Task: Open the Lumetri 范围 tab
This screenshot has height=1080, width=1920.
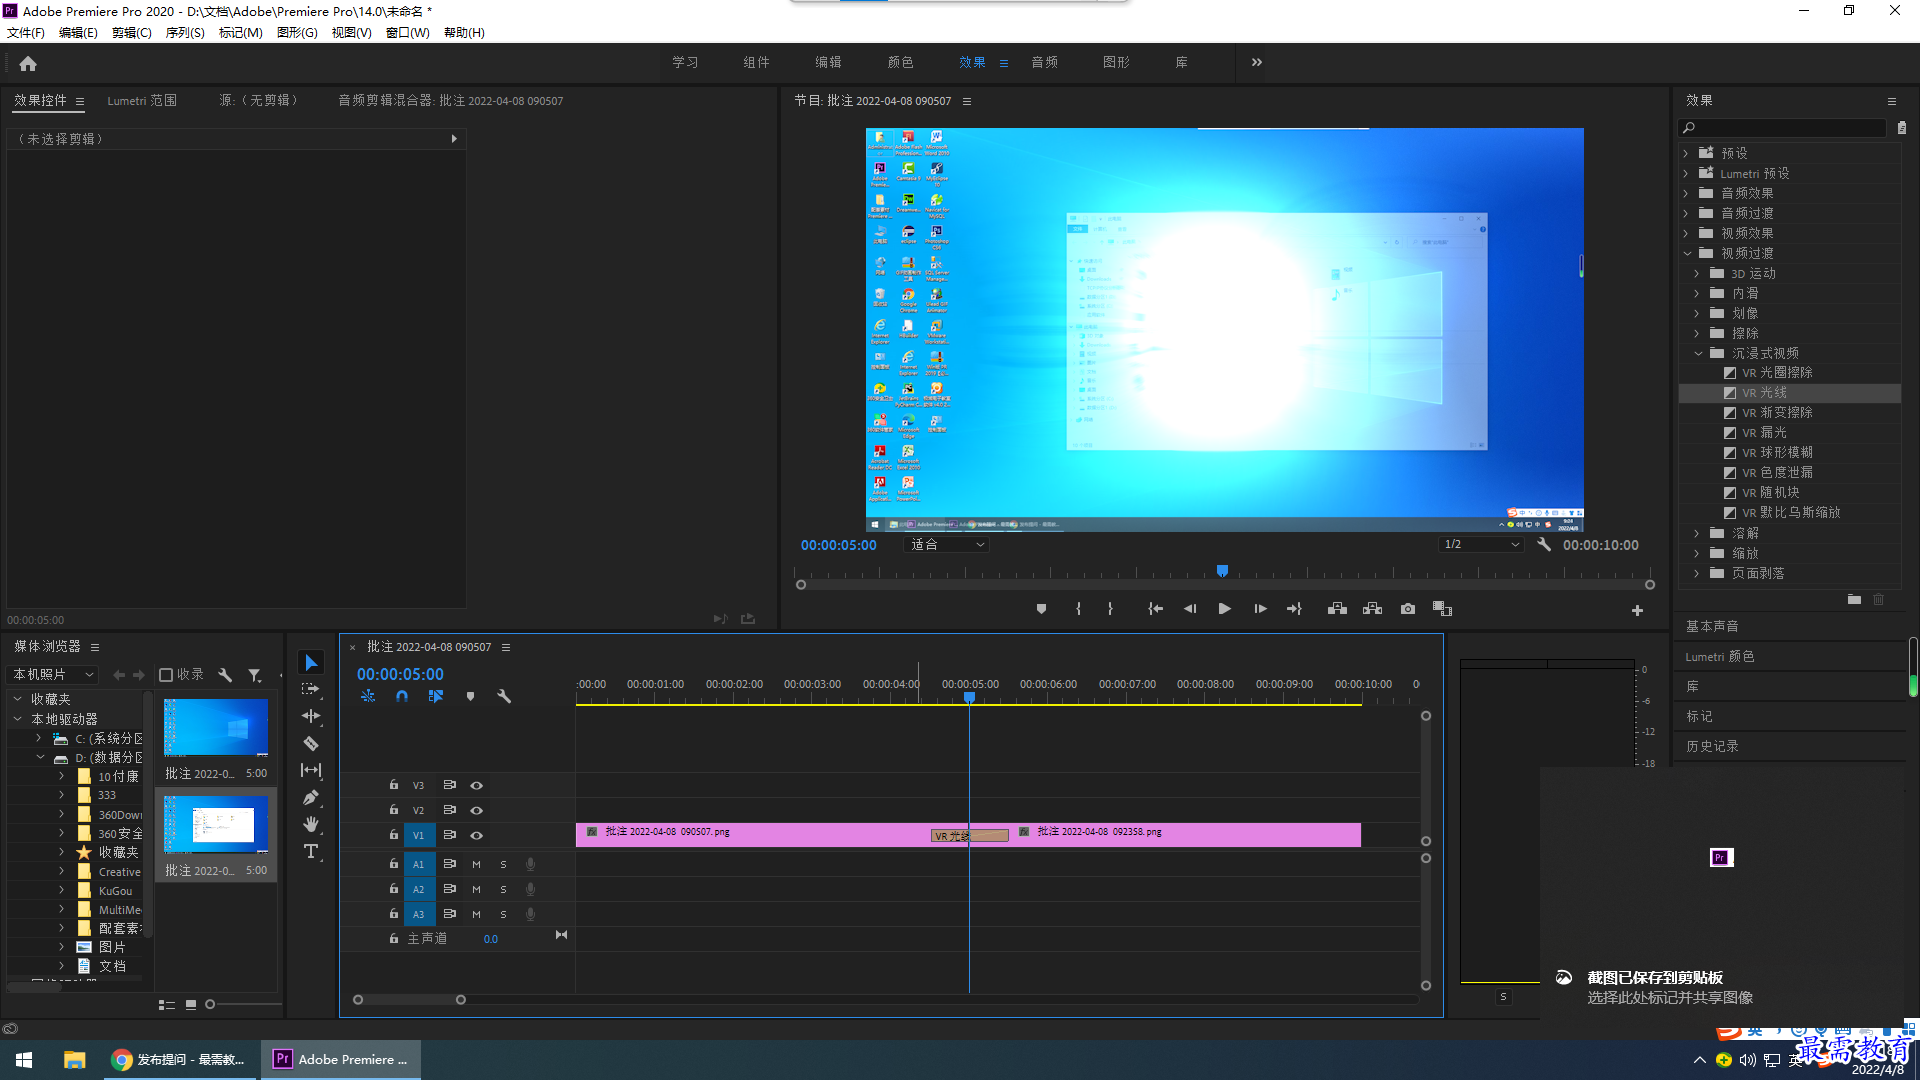Action: pyautogui.click(x=142, y=101)
